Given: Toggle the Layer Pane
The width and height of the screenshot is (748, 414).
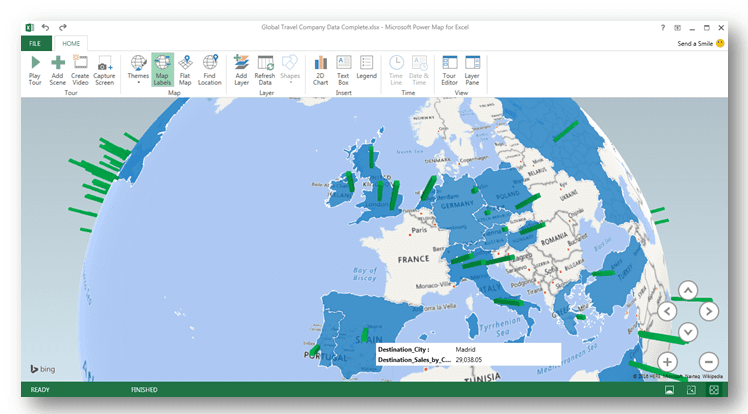Looking at the screenshot, I should (x=472, y=71).
